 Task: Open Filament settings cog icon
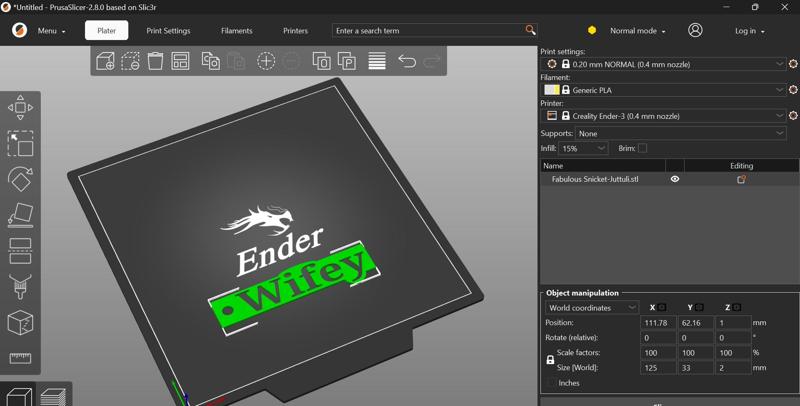[x=793, y=90]
